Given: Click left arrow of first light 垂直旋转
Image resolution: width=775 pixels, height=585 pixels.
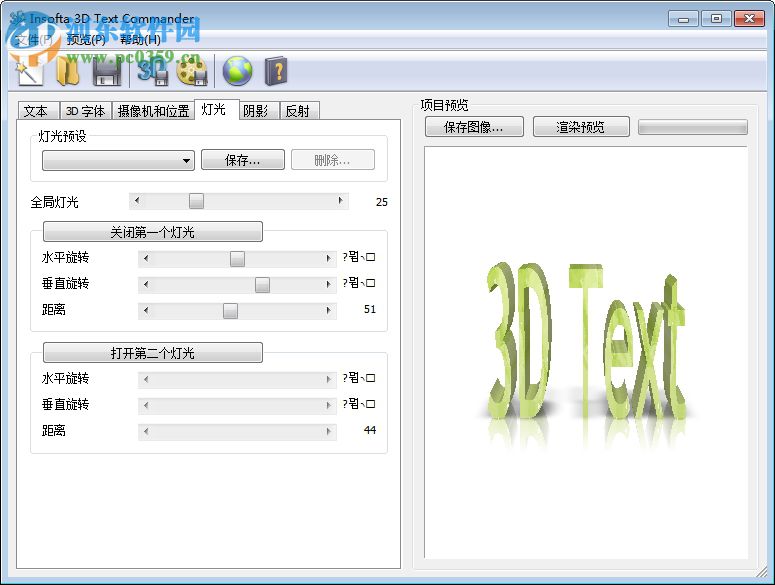Looking at the screenshot, I should [146, 285].
